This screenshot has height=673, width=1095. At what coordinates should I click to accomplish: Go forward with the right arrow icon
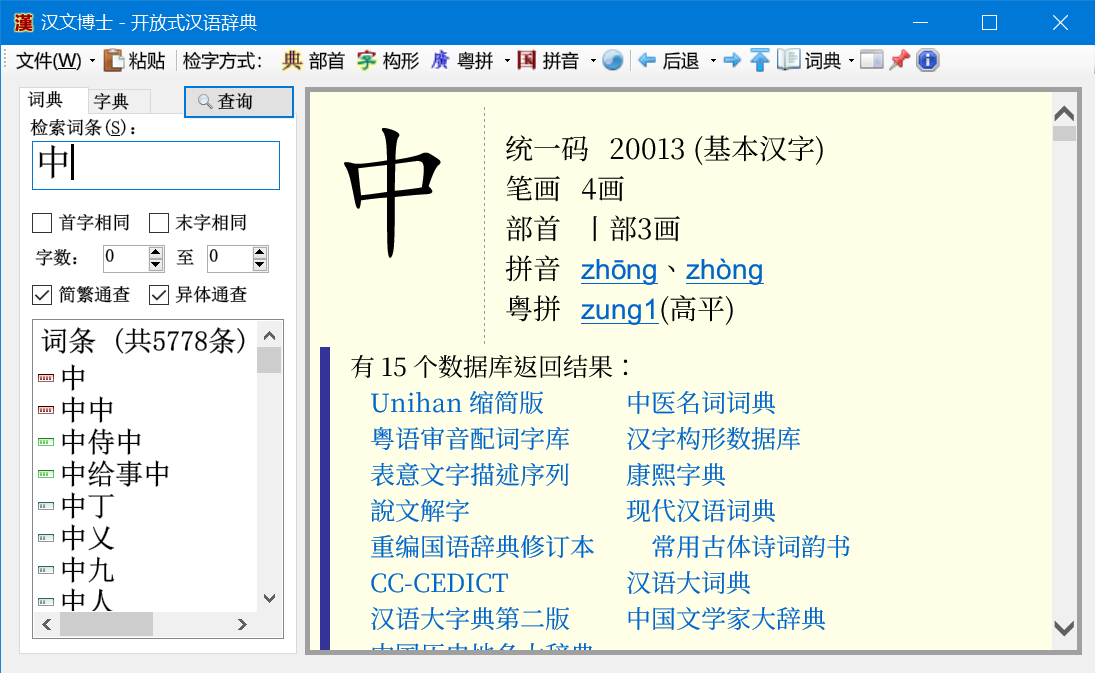tap(732, 61)
